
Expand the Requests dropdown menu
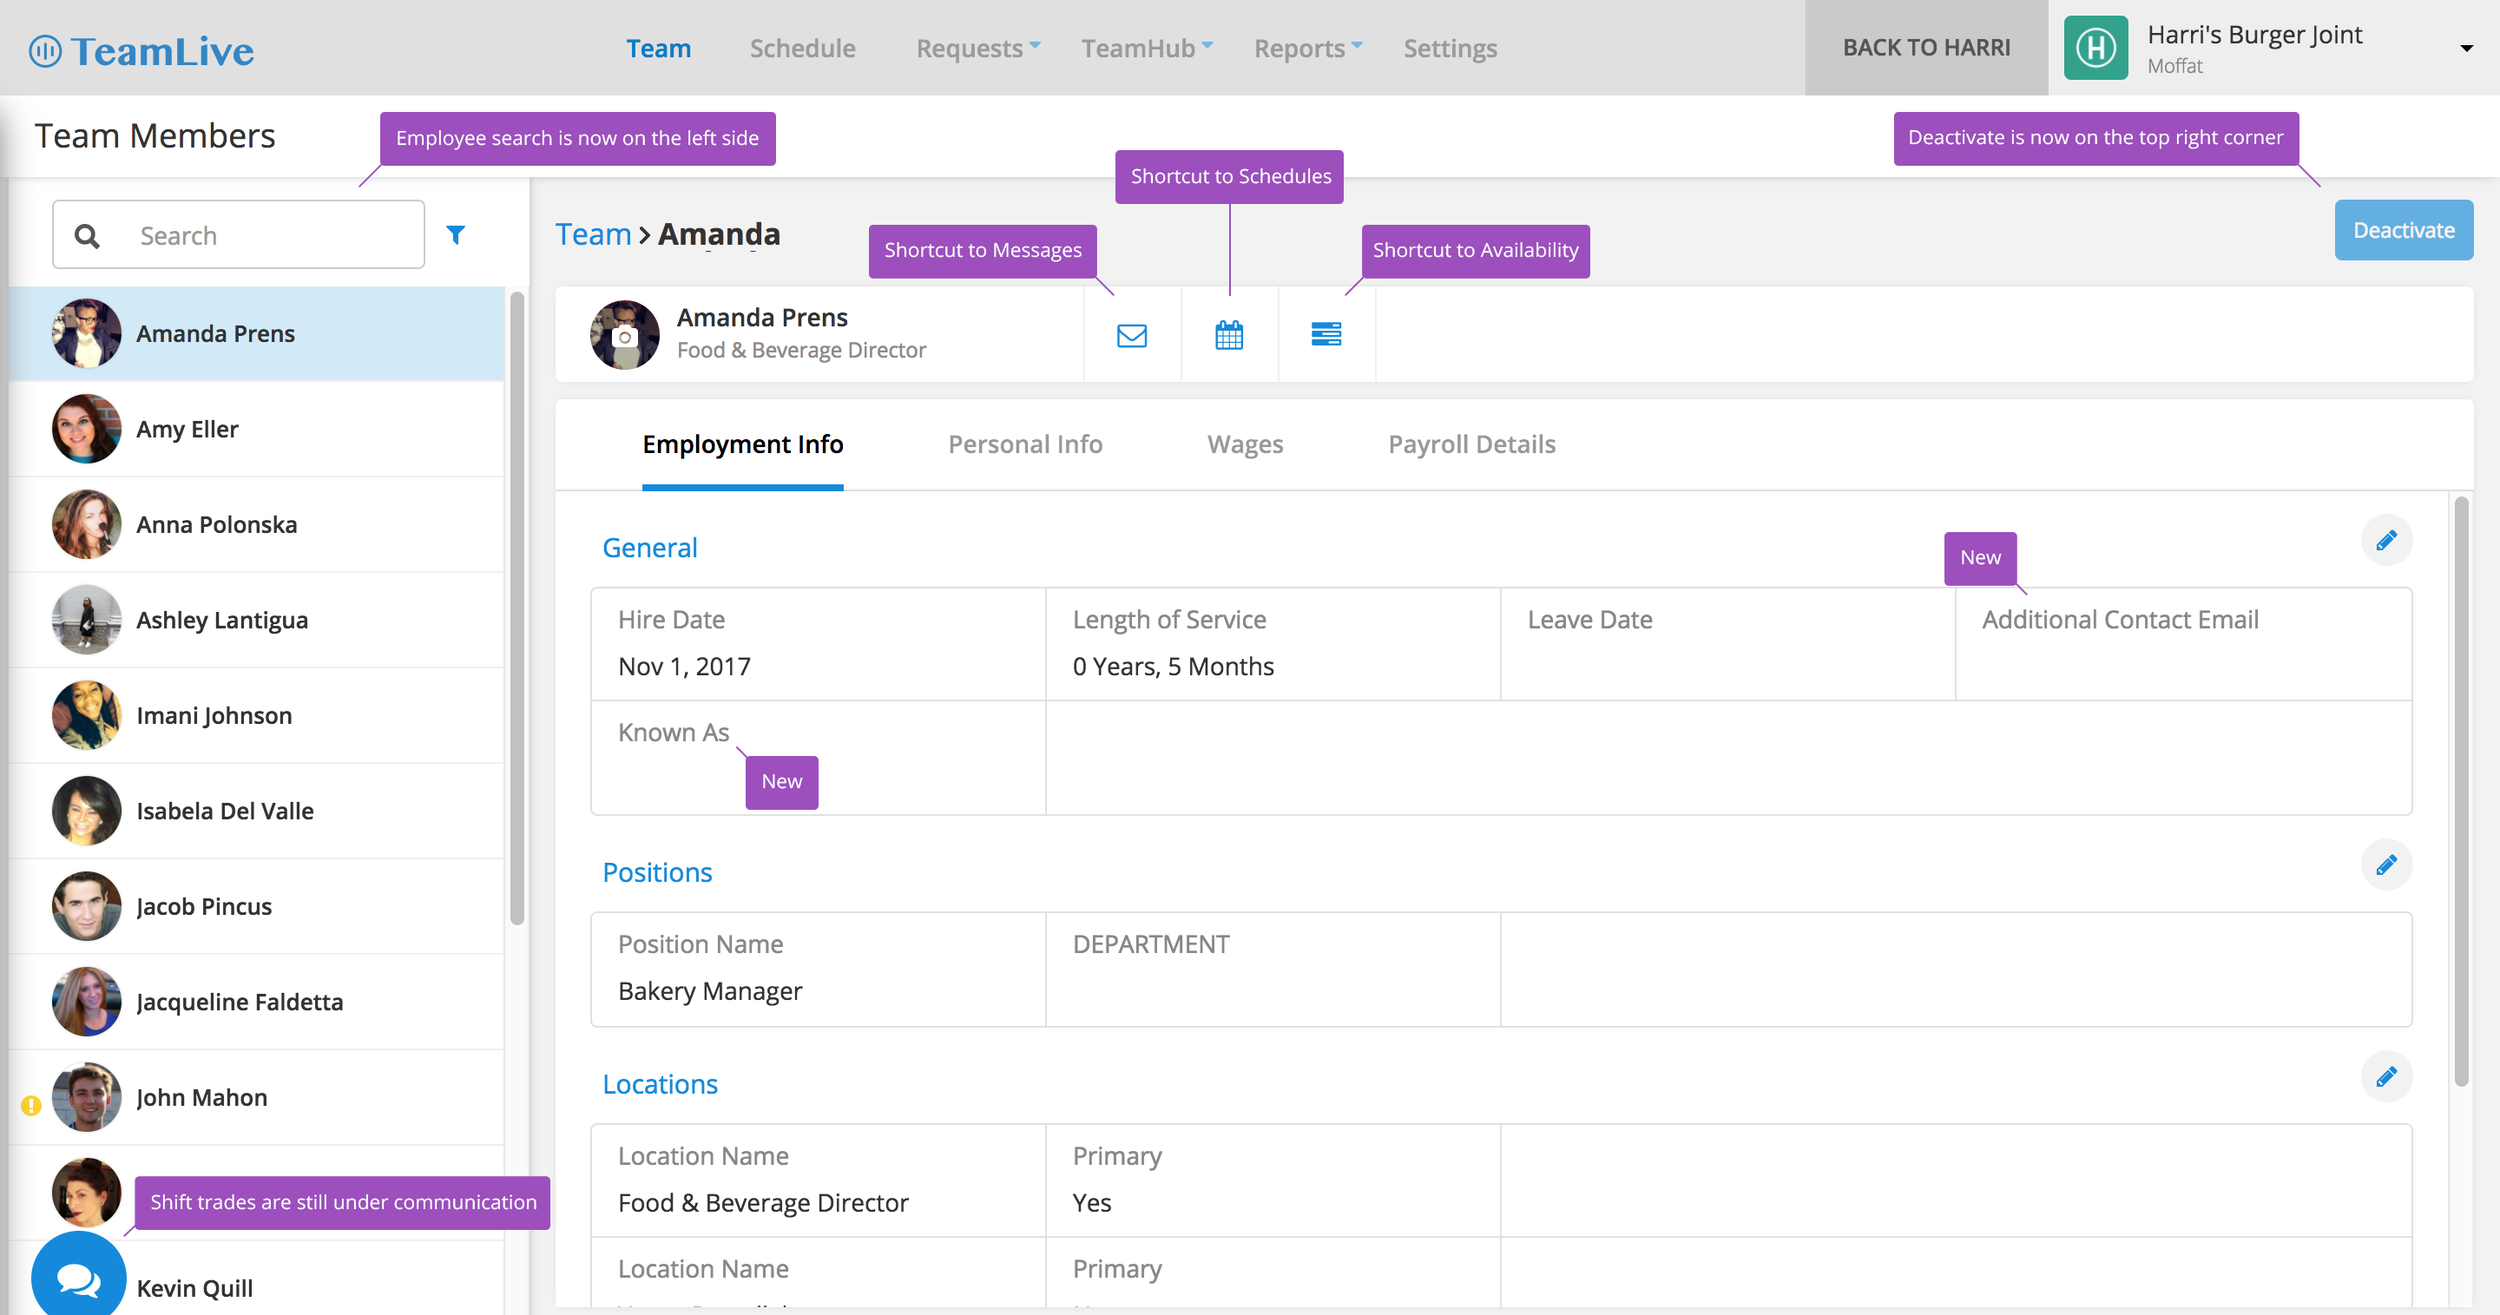point(978,48)
